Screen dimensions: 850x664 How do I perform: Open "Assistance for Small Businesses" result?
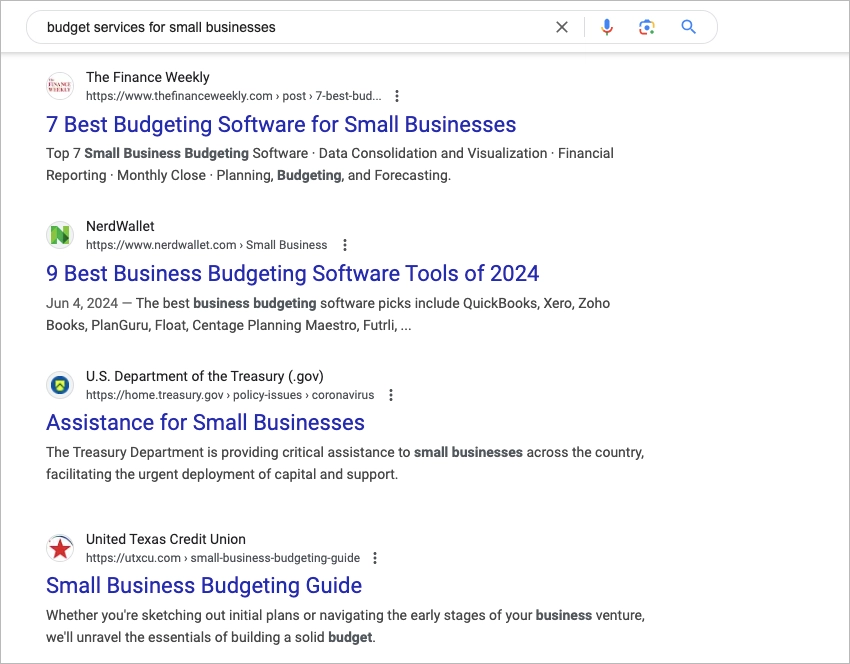pos(205,422)
